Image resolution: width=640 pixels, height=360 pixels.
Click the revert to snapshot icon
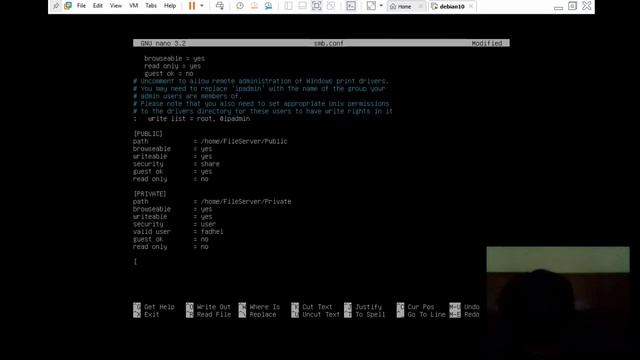point(254,6)
